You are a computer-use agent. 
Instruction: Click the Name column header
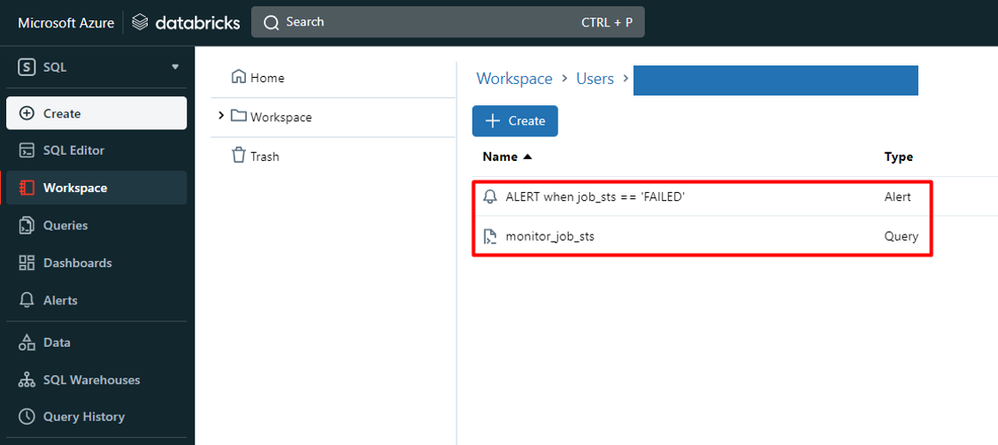click(500, 157)
